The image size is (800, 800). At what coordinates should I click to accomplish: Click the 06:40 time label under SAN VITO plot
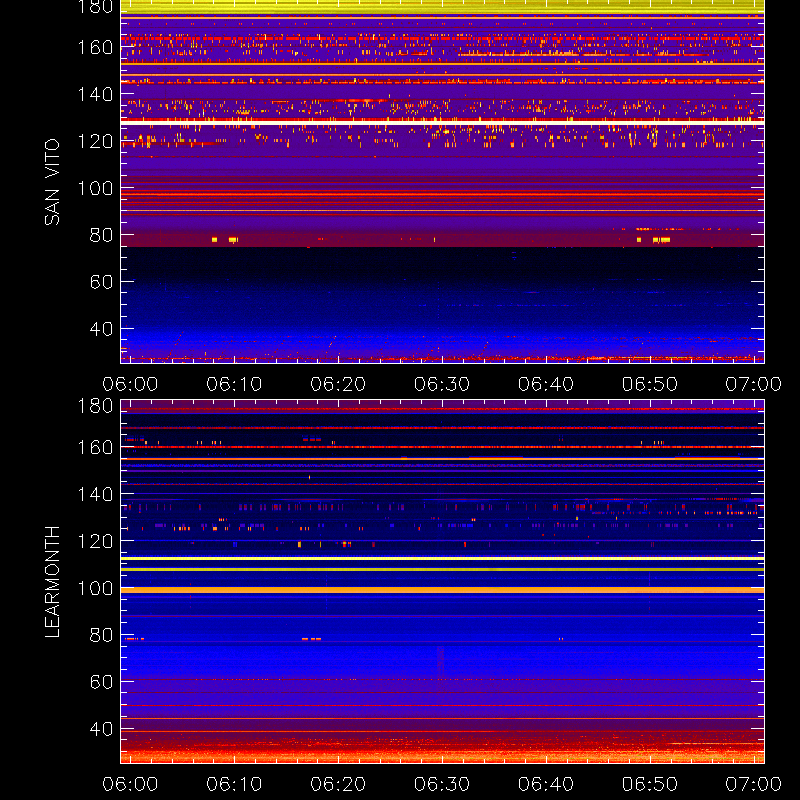click(x=546, y=384)
